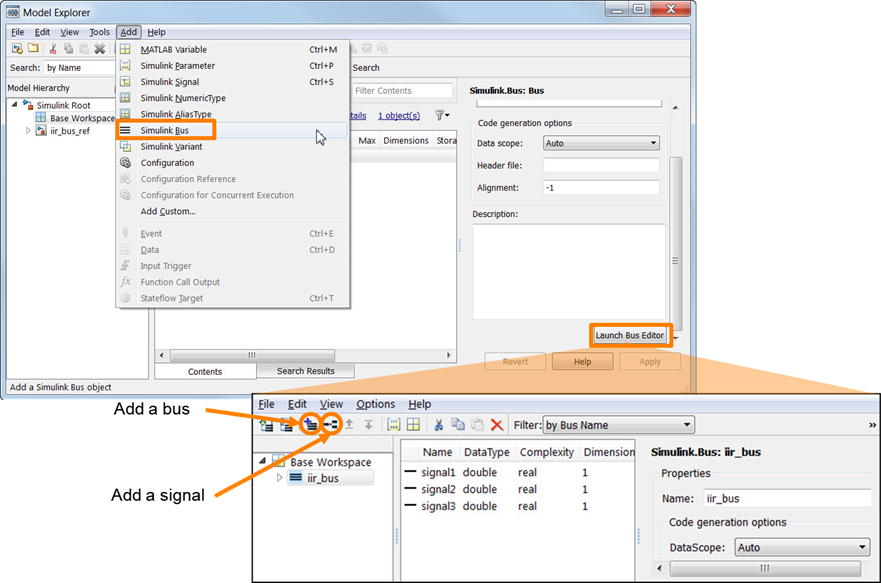Click the new model icon in Model Explorer toolbar
Viewport: 881px width, 583px height.
coord(17,49)
